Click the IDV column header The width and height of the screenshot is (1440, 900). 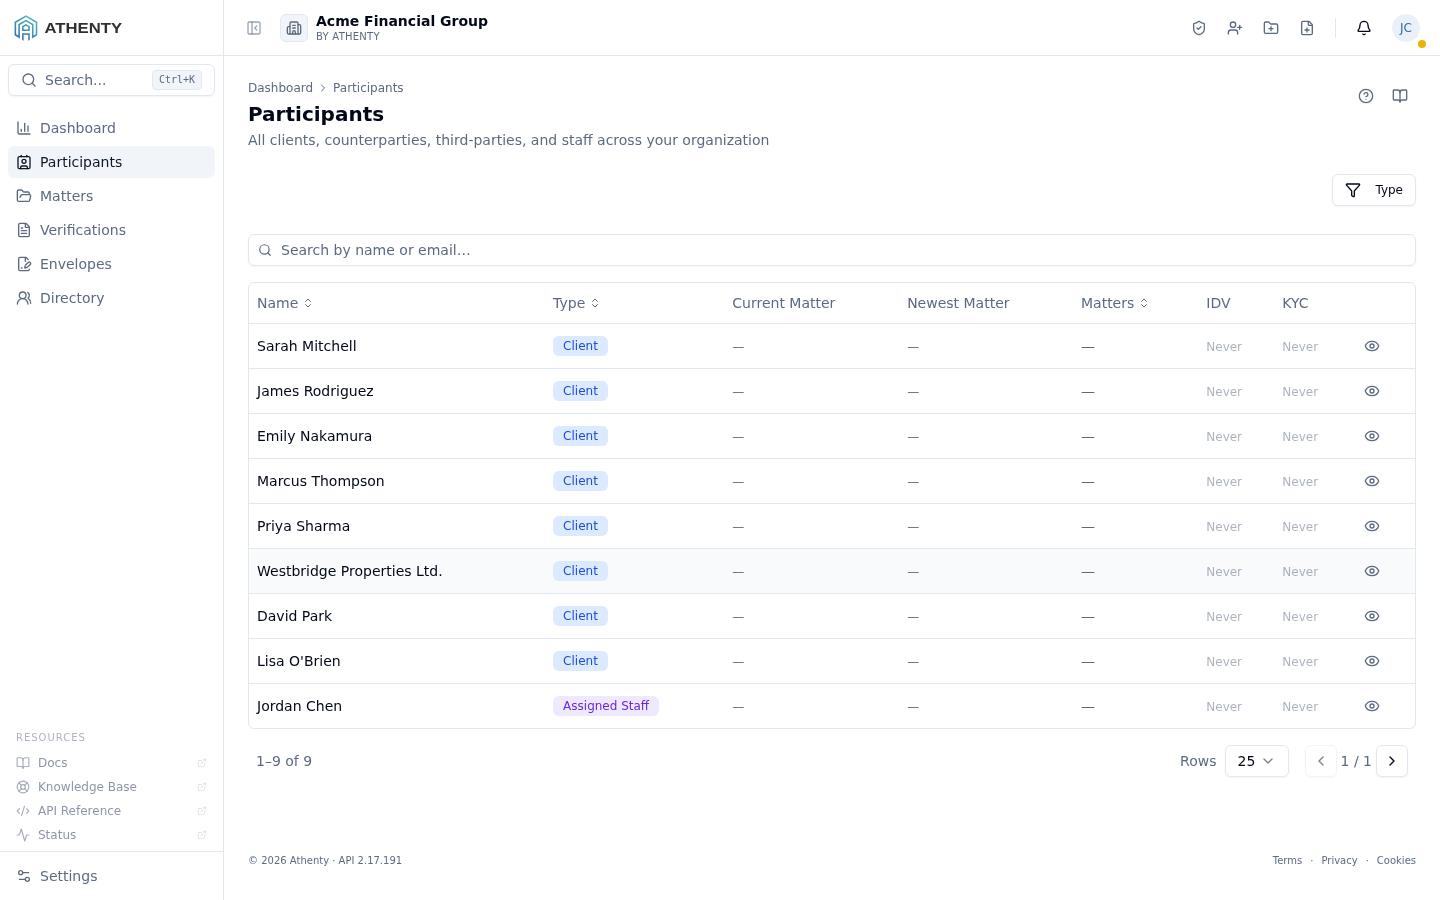(x=1218, y=303)
